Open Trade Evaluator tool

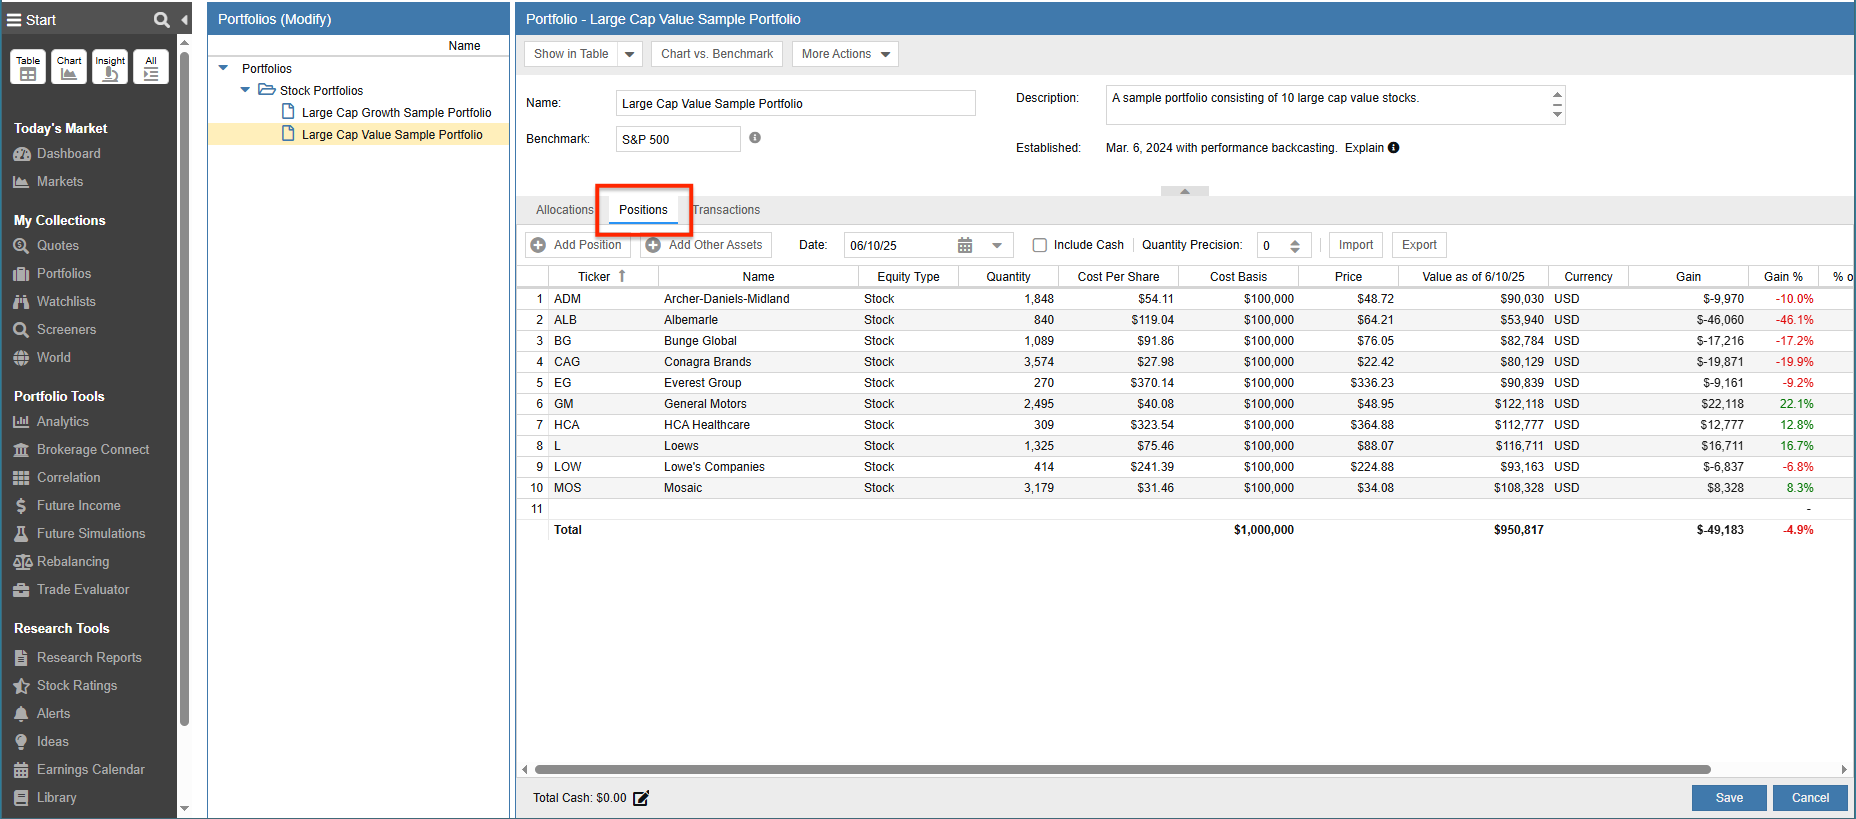71,590
